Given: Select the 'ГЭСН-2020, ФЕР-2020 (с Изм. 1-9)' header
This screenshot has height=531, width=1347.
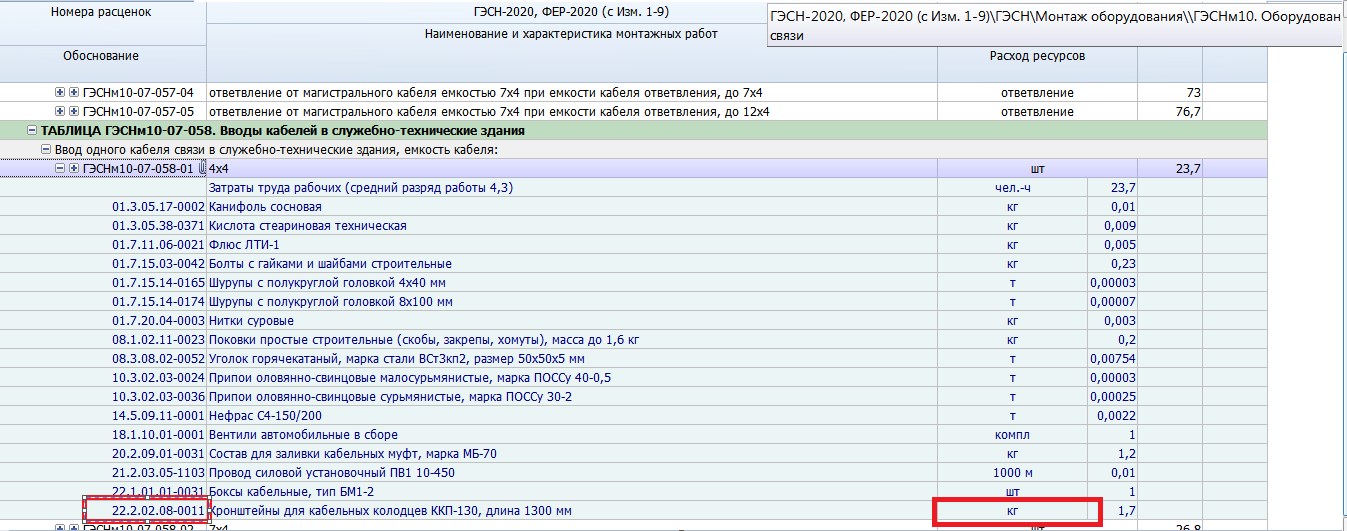Looking at the screenshot, I should [x=571, y=13].
